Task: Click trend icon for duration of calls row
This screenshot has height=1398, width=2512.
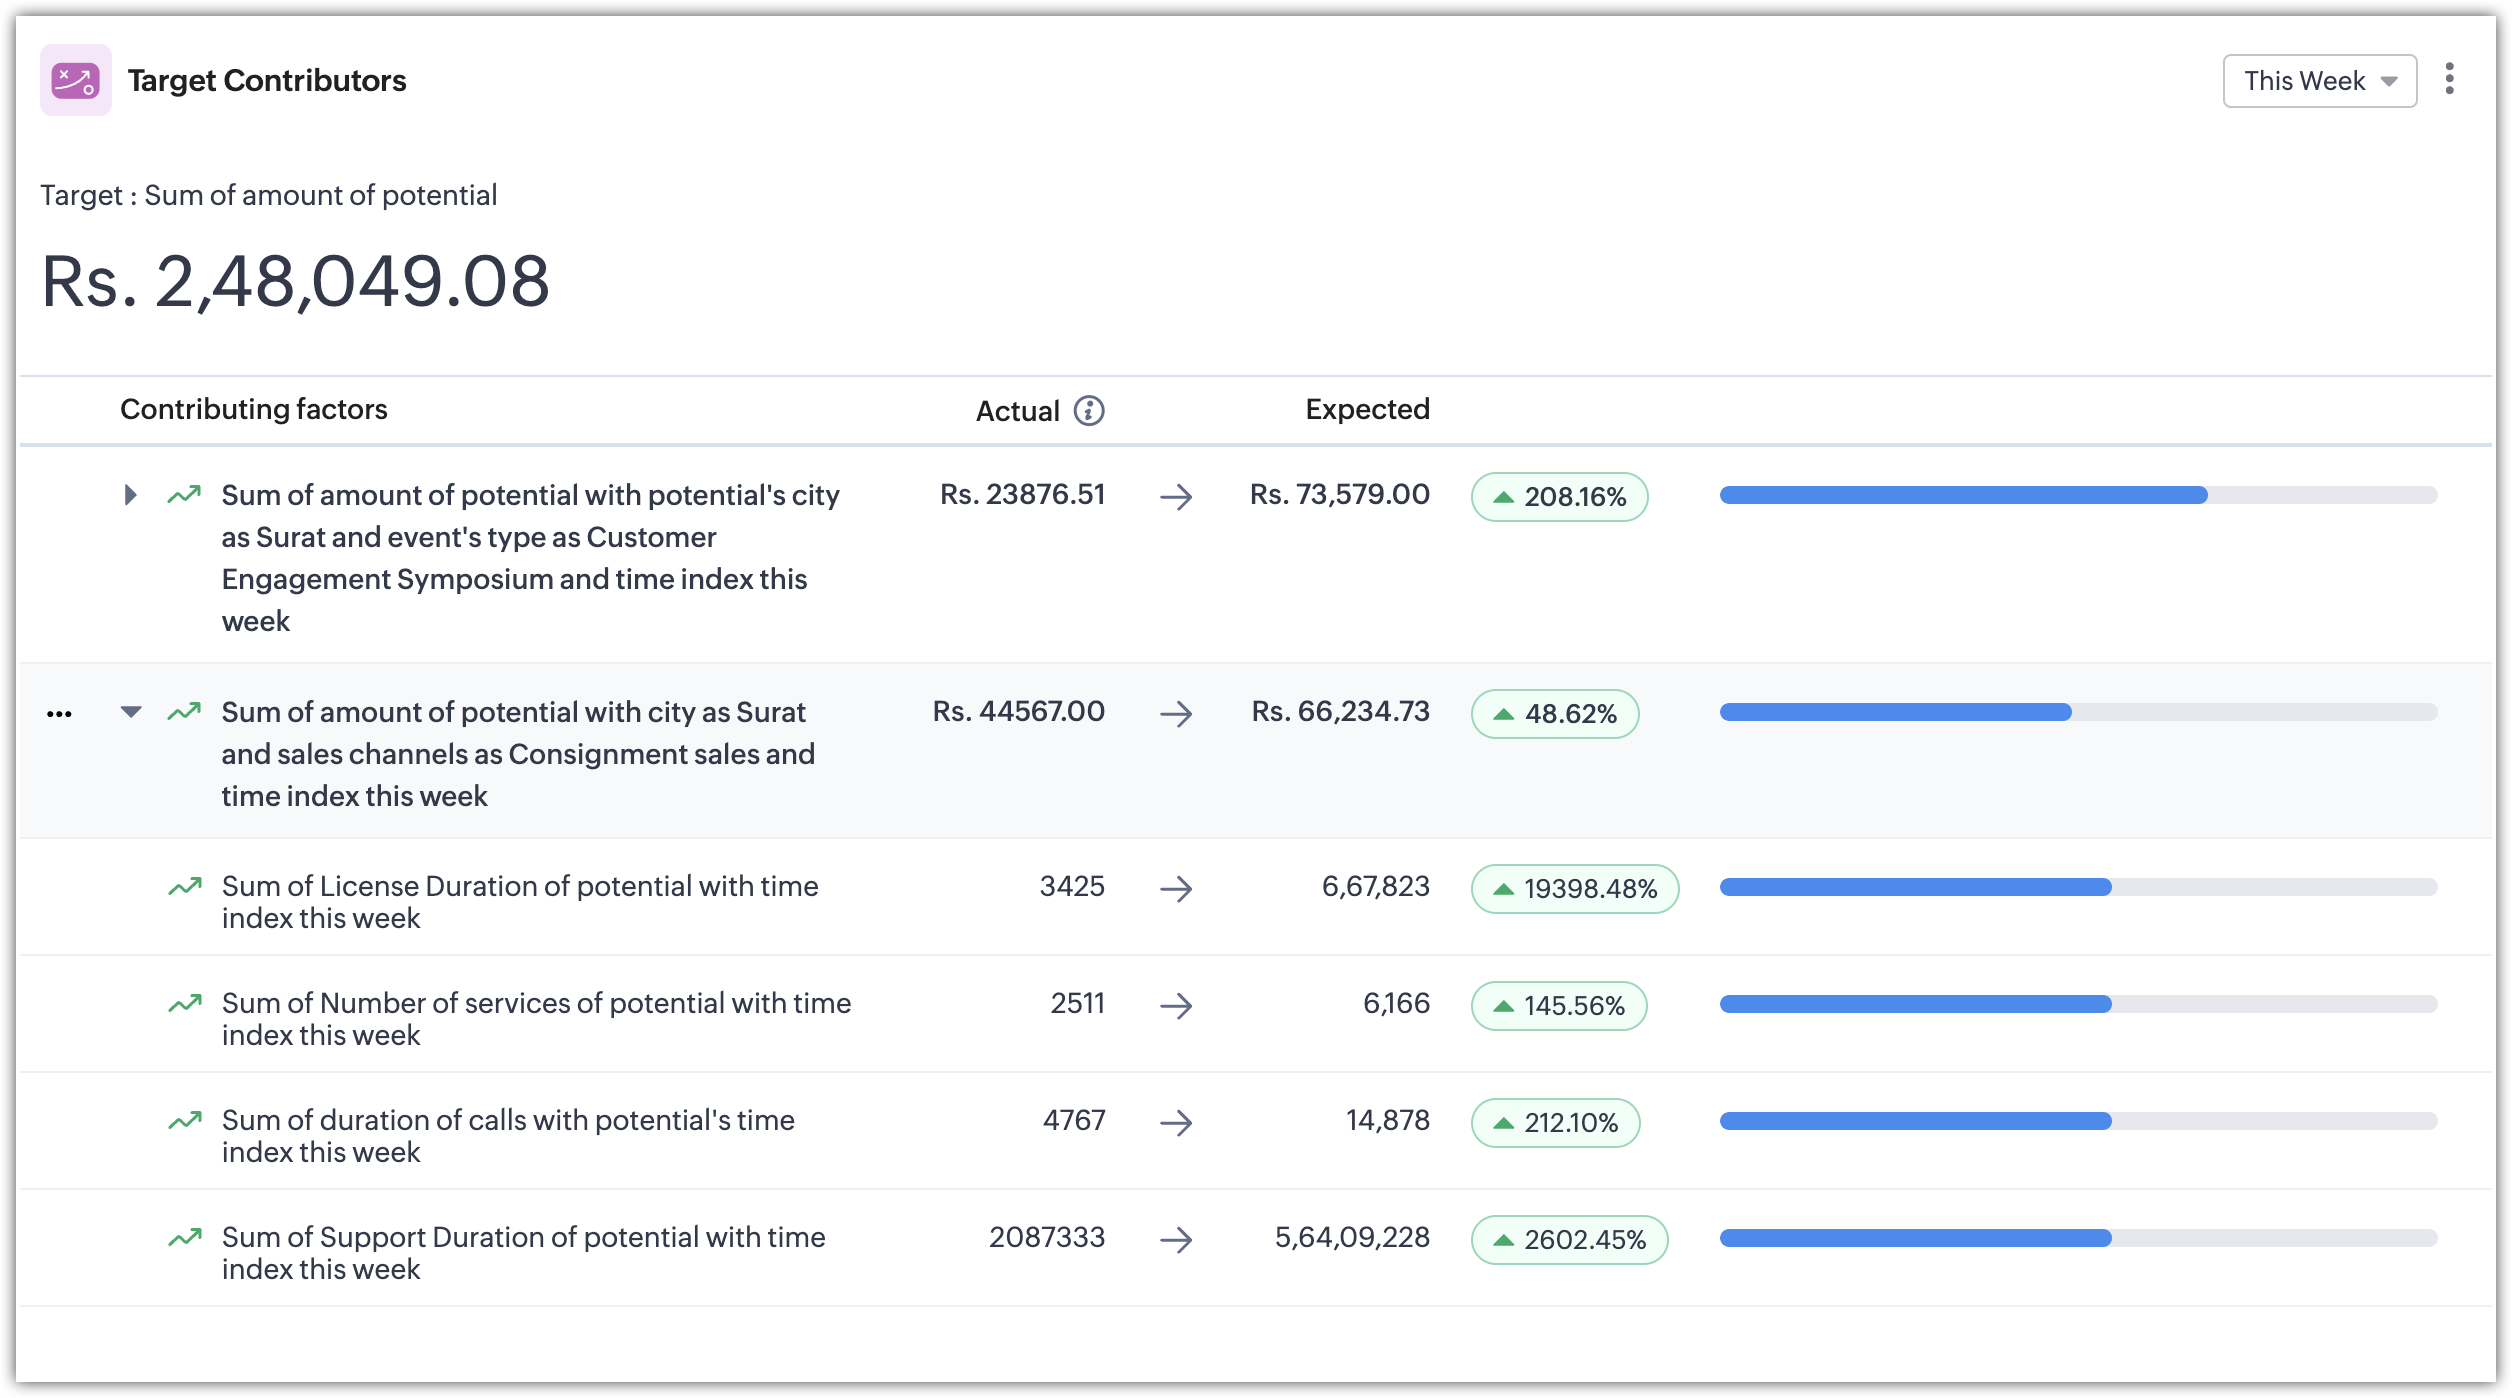Action: (185, 1121)
